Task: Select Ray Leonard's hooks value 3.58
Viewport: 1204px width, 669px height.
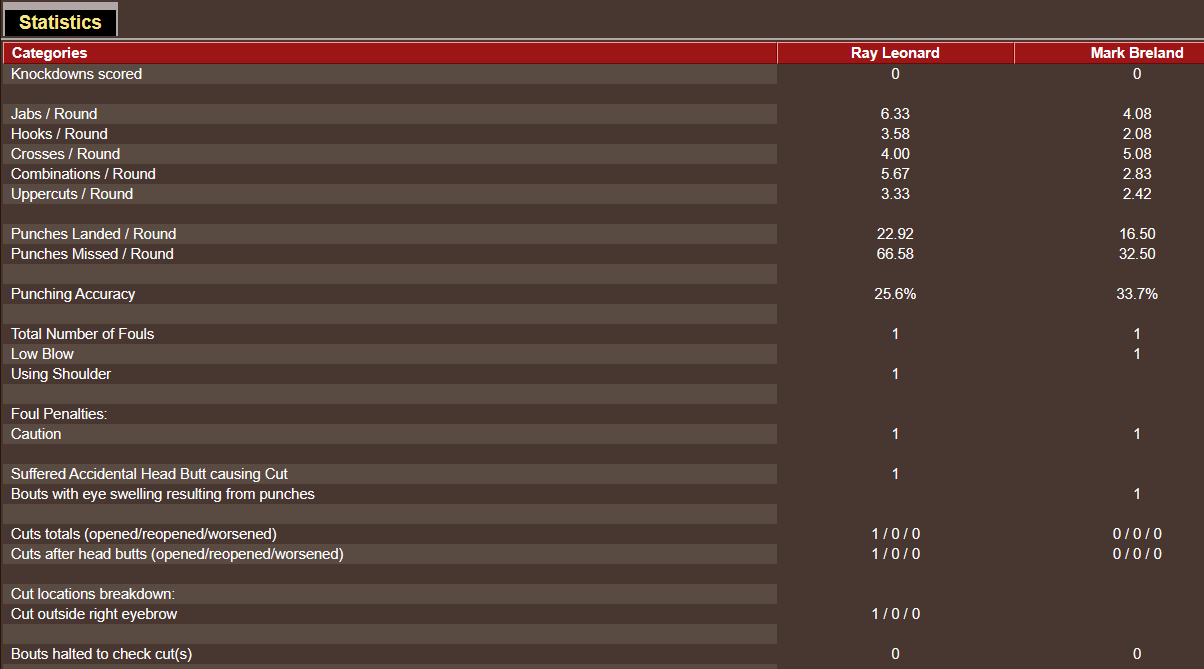Action: [895, 134]
